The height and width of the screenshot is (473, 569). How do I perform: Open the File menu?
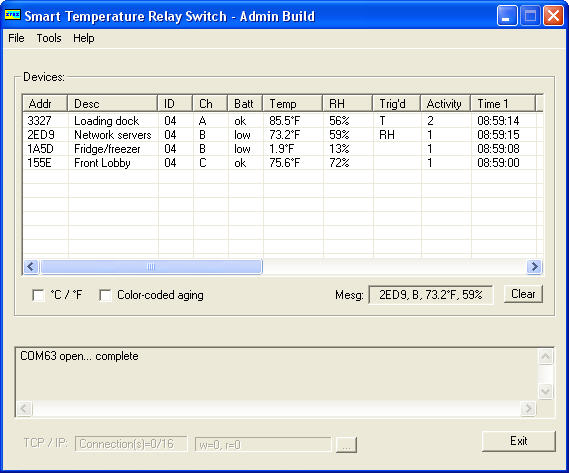(x=16, y=38)
